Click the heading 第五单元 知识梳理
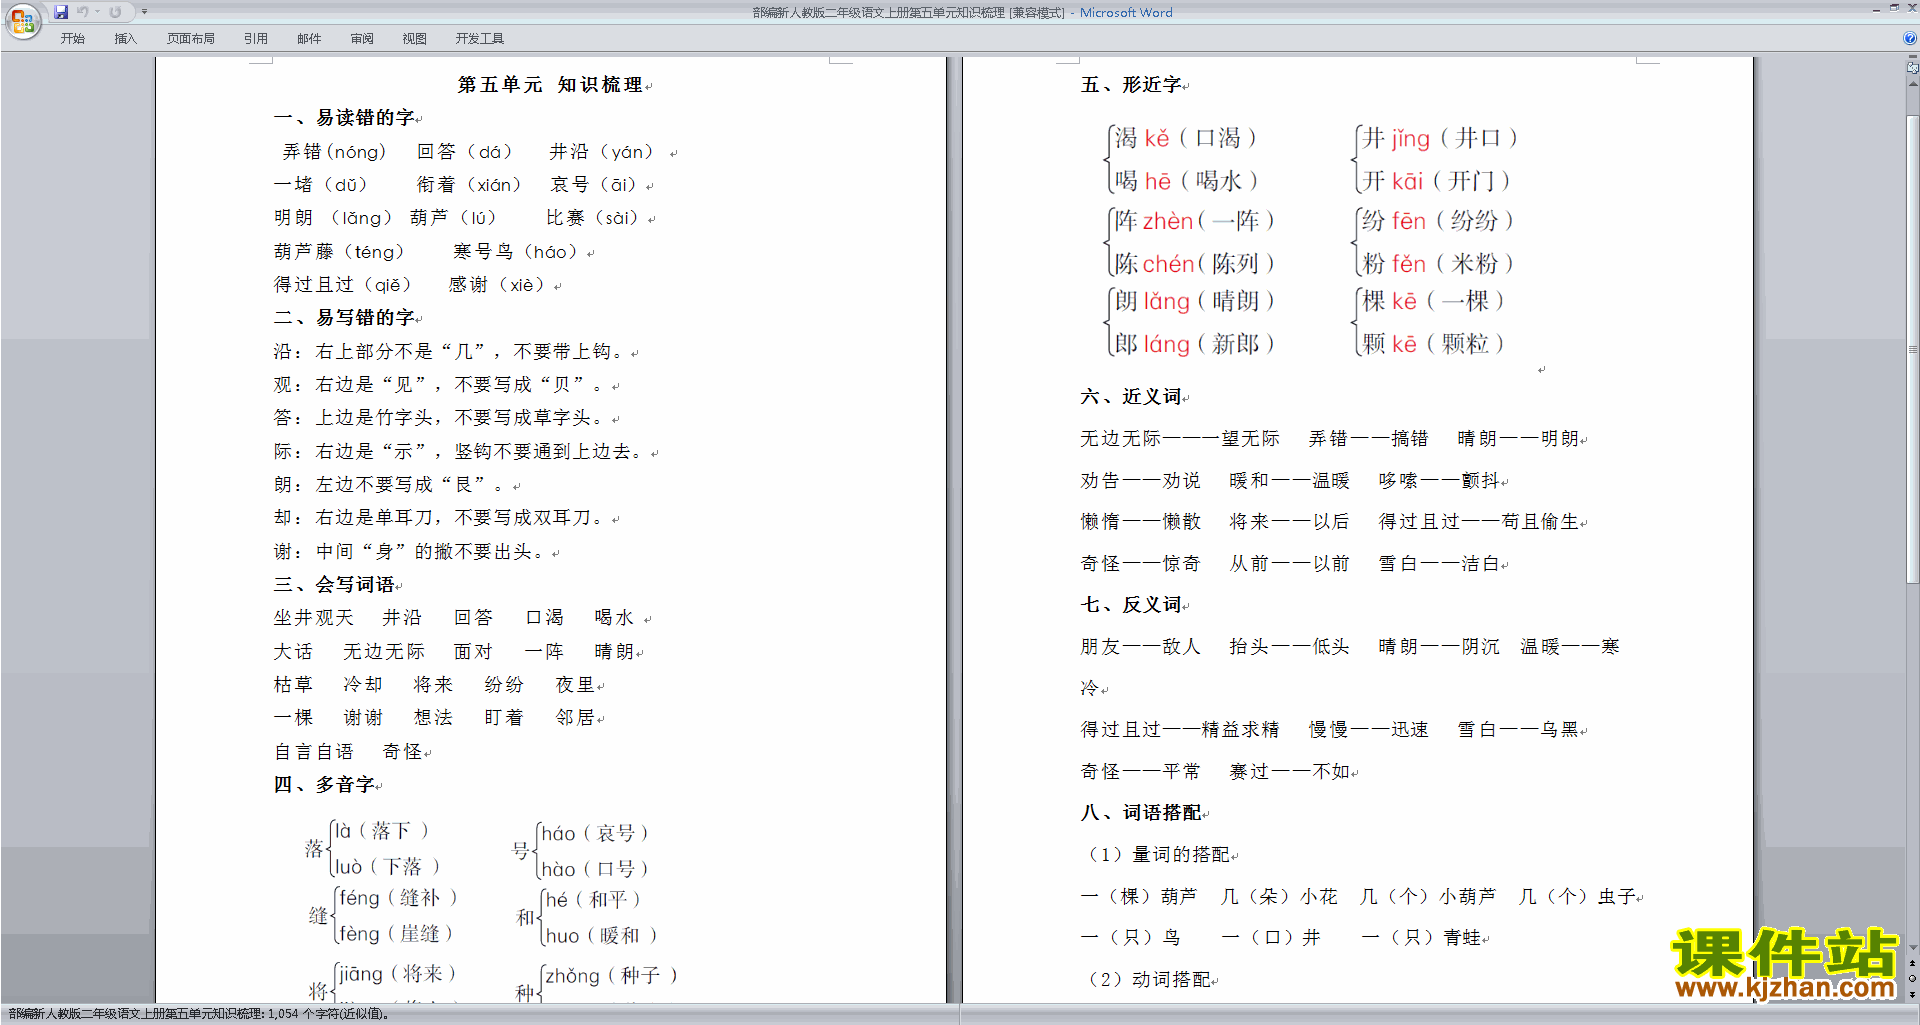The width and height of the screenshot is (1920, 1025). tap(551, 85)
